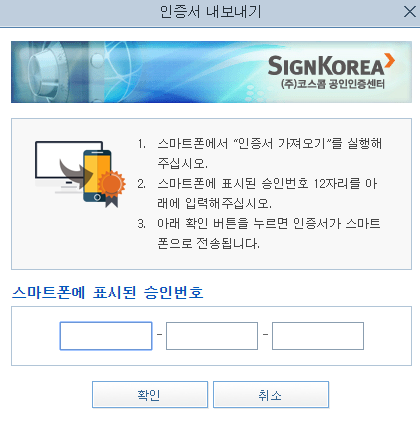This screenshot has width=420, height=421.
Task: Click the dash between first and middle fields
Action: pos(159,334)
